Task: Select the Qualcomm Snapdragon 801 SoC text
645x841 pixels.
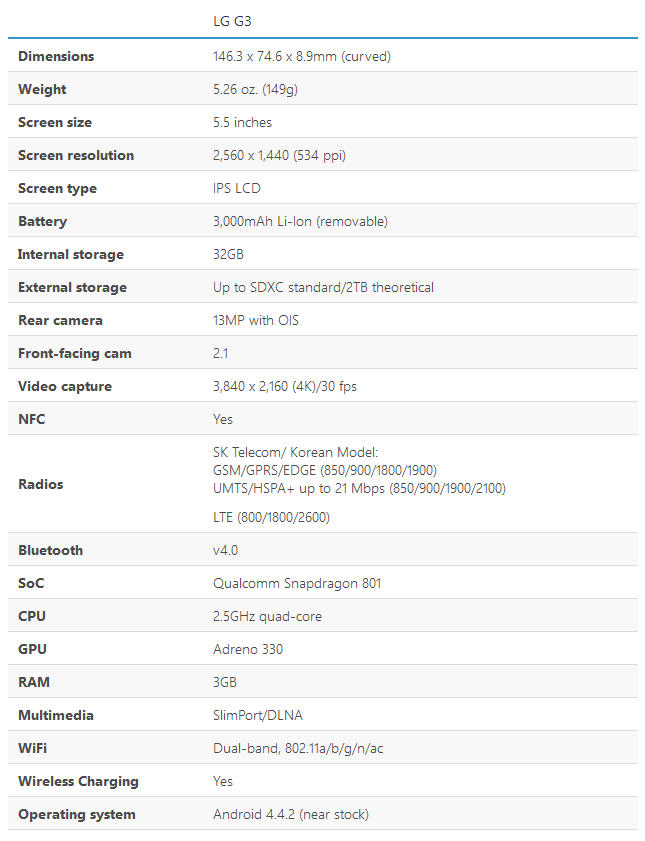Action: (297, 584)
